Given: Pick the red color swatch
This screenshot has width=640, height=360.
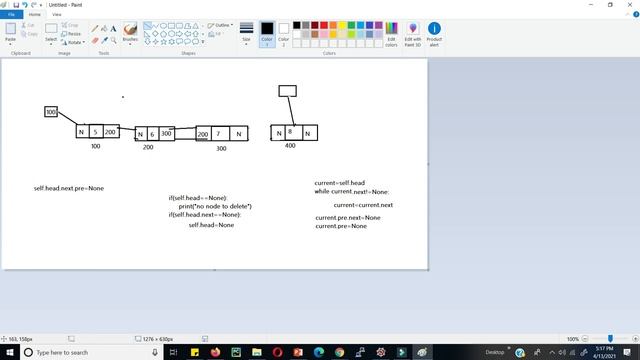Looking at the screenshot, I should [324, 25].
